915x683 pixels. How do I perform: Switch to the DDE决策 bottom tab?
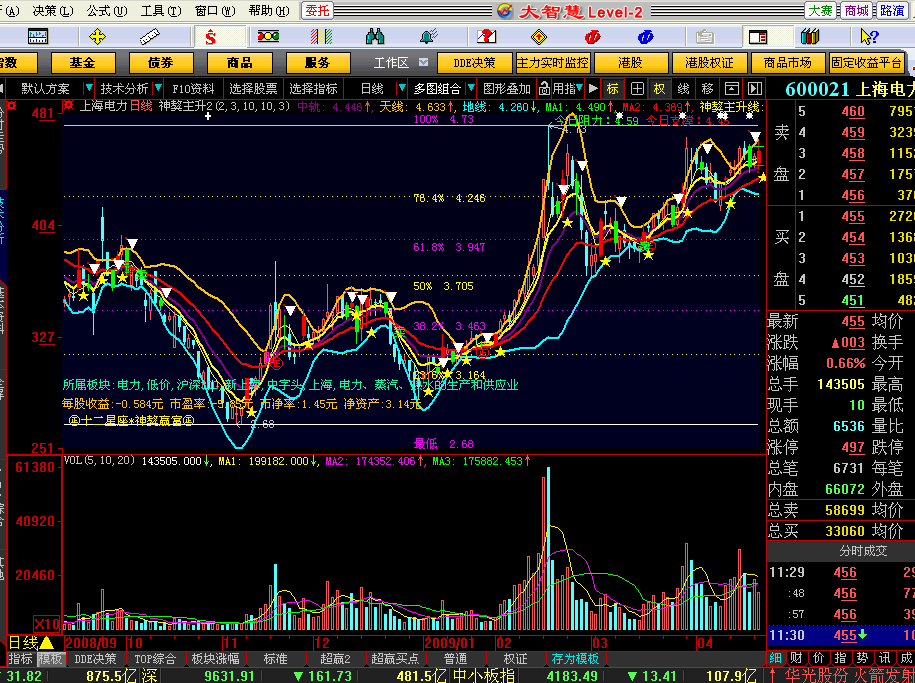[x=96, y=659]
